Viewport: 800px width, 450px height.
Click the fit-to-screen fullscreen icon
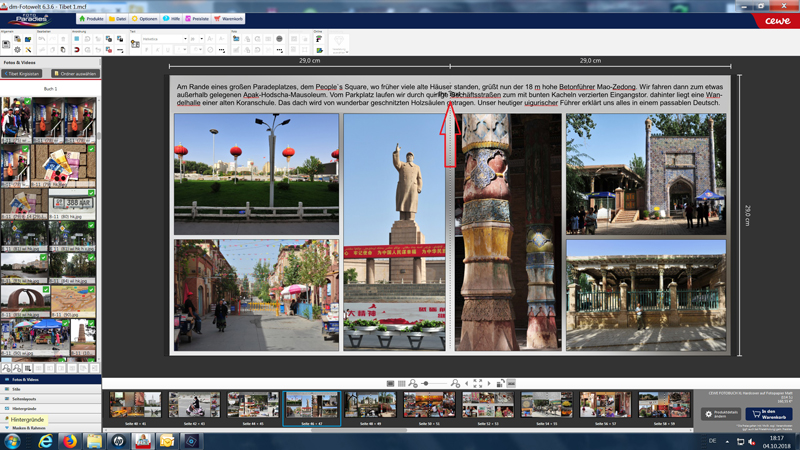click(477, 383)
